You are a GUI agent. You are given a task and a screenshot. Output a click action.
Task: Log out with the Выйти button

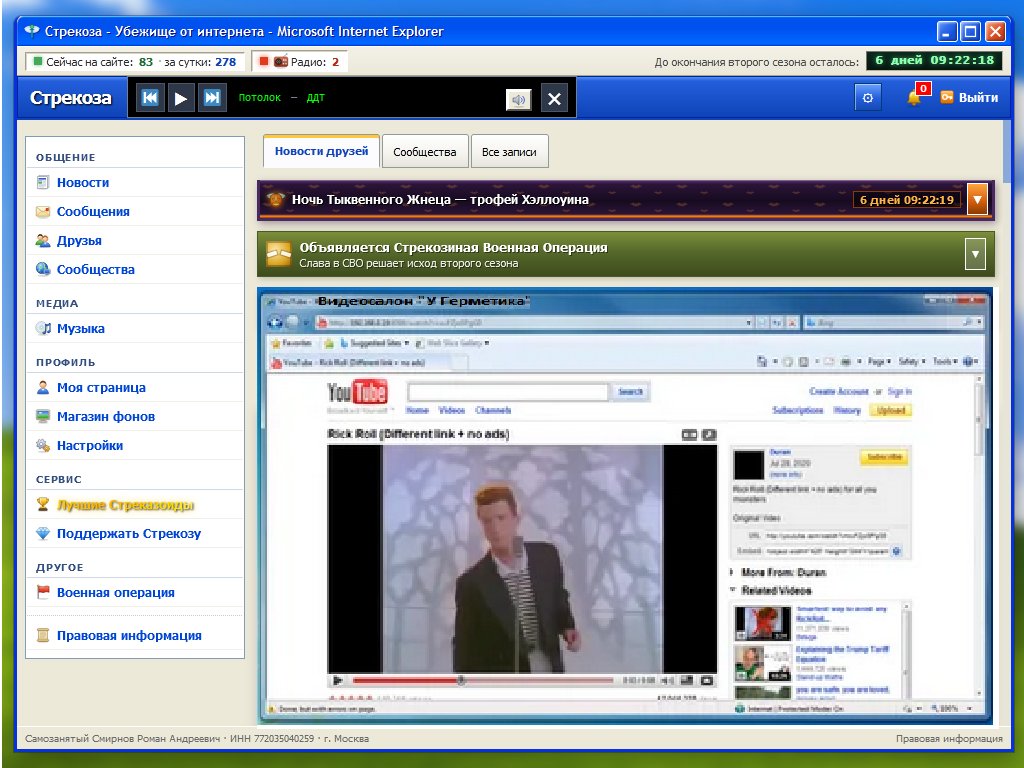click(969, 97)
